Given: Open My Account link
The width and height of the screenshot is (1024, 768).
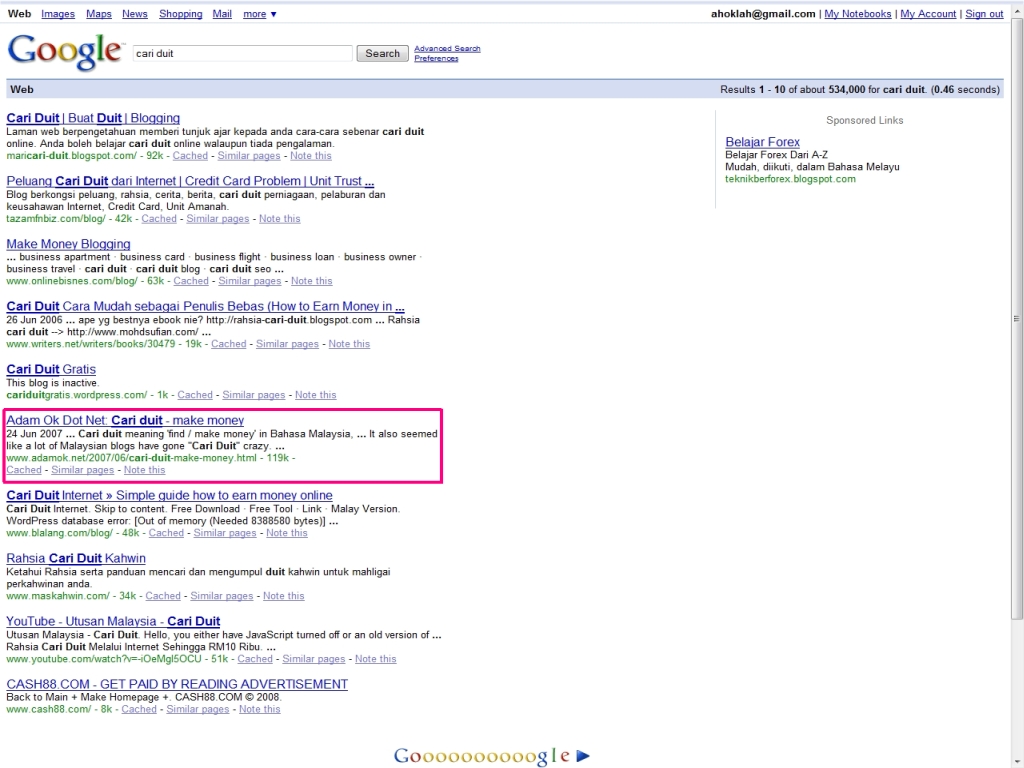Looking at the screenshot, I should [928, 14].
